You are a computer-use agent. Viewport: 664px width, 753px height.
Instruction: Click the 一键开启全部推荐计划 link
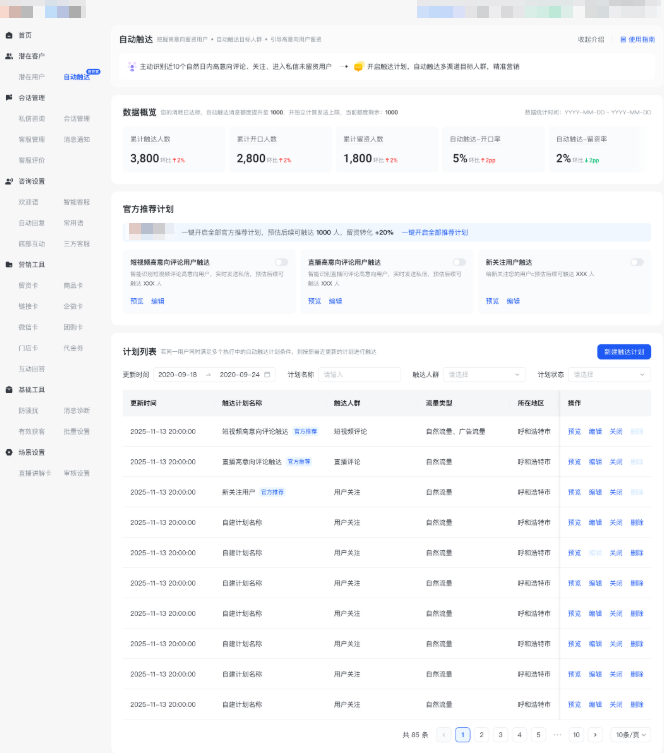pos(435,232)
